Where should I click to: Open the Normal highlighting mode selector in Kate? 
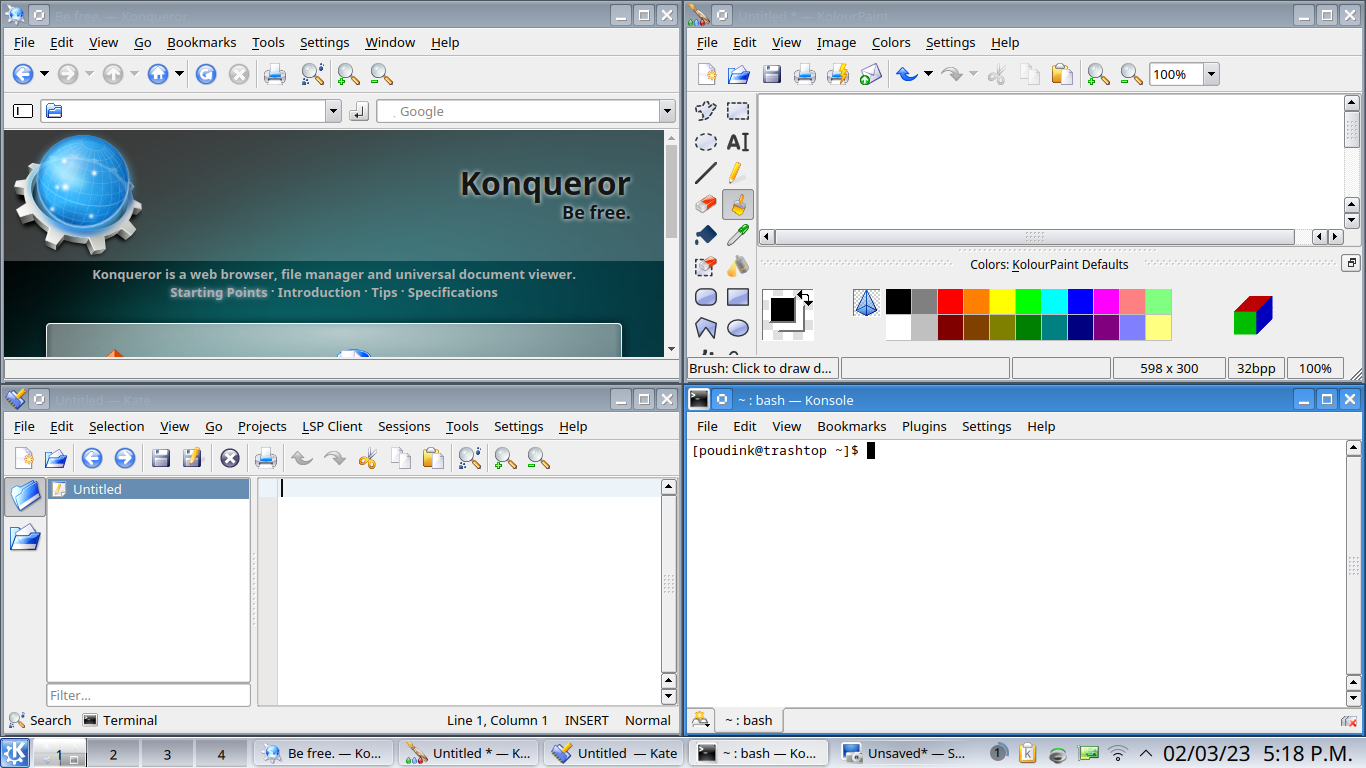(648, 720)
